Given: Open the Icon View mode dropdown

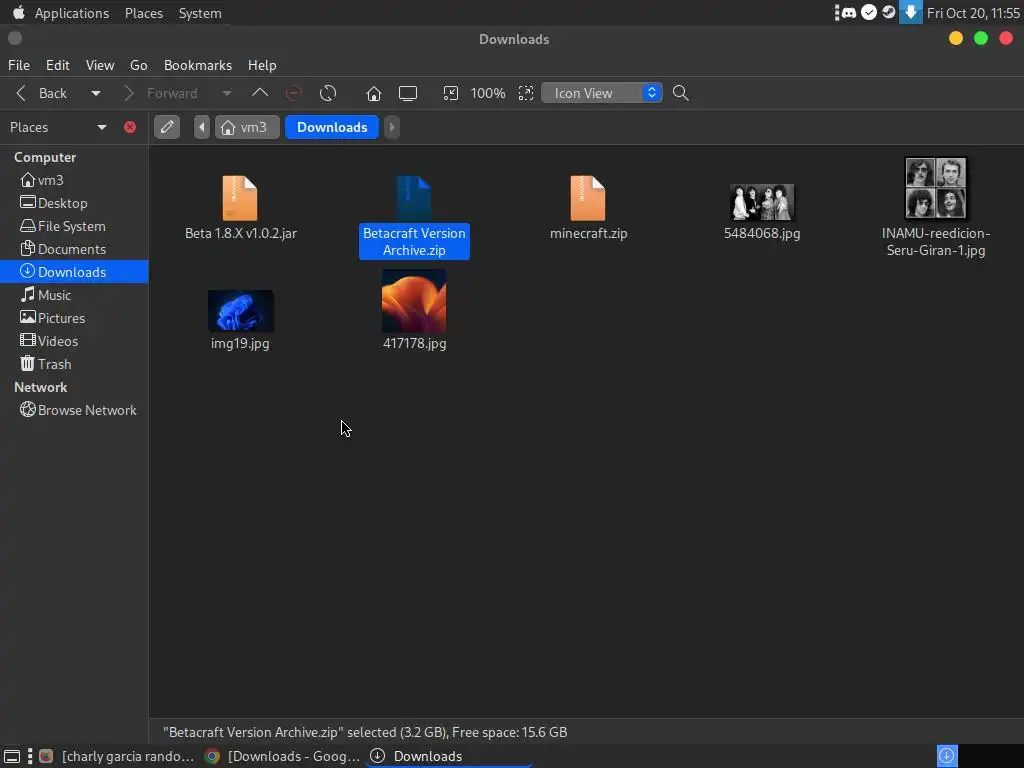Looking at the screenshot, I should point(602,93).
